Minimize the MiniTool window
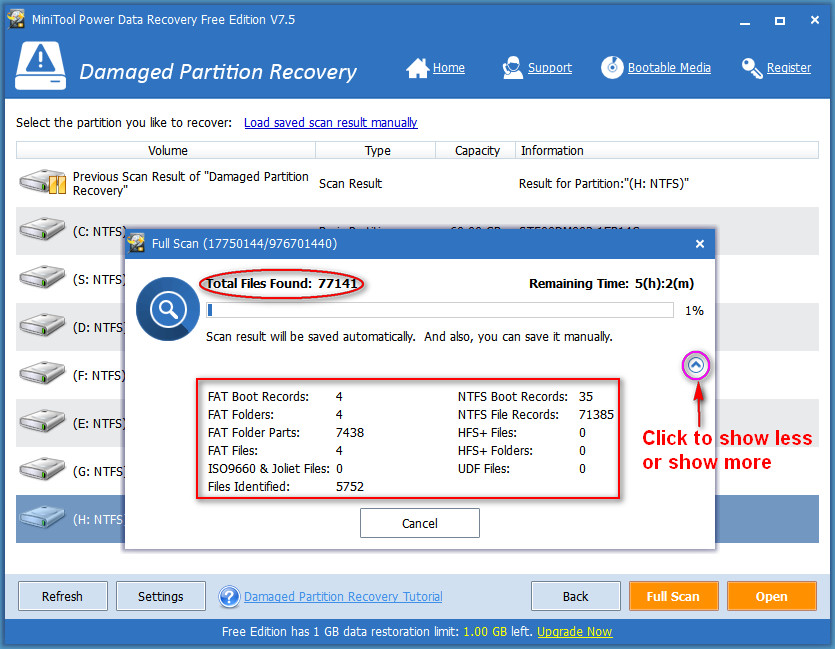835x649 pixels. (745, 21)
